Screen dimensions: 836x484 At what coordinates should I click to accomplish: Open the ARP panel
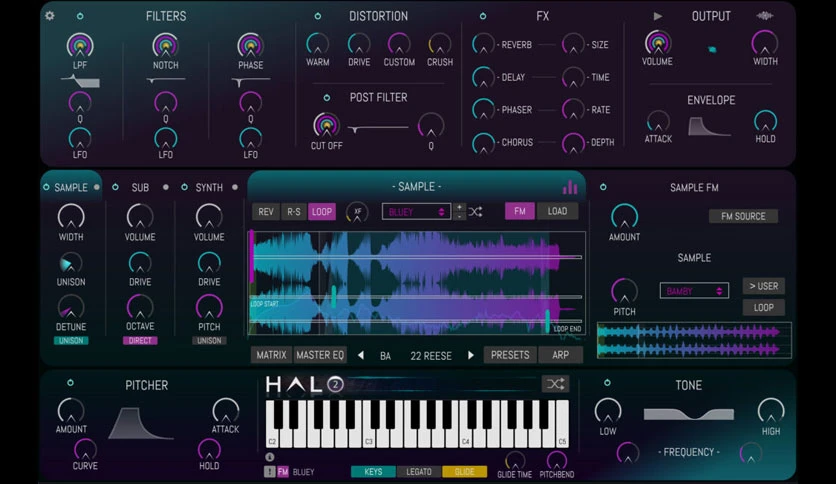click(x=560, y=355)
